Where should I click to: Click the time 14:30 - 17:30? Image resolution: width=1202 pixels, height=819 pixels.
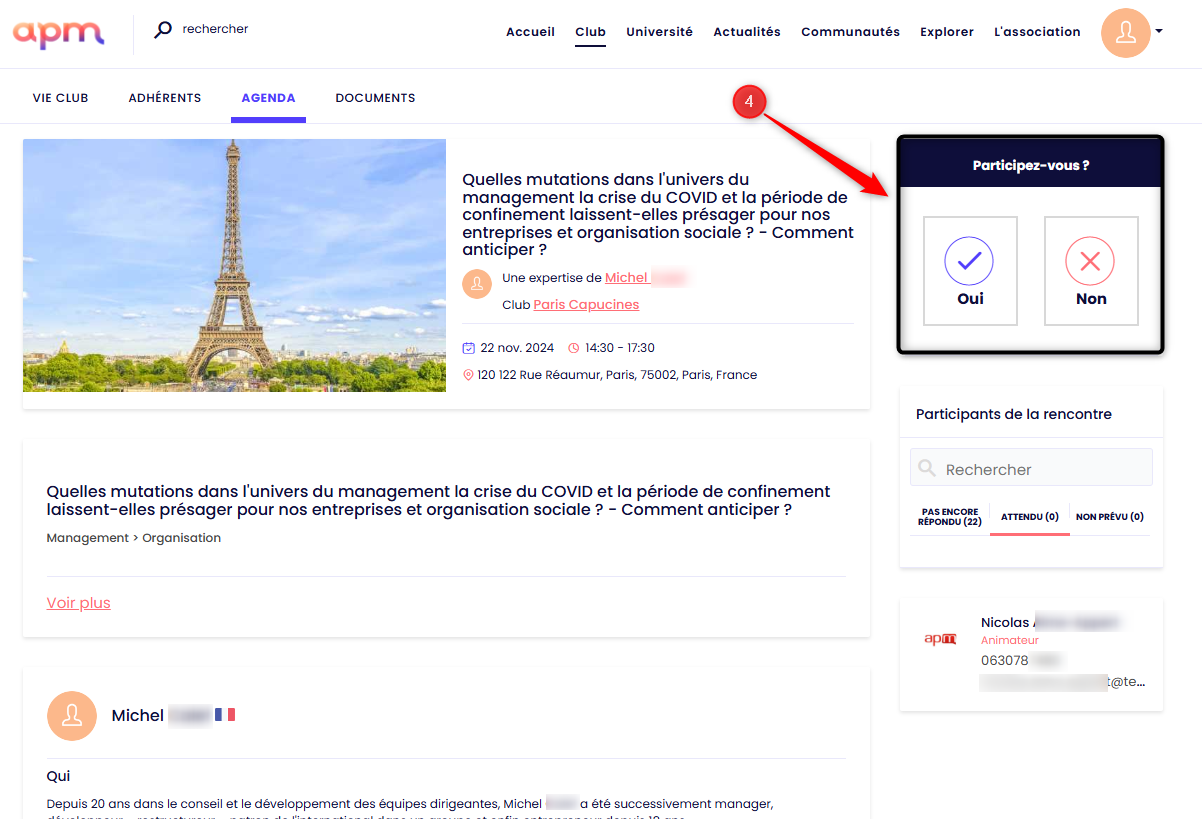pos(620,348)
